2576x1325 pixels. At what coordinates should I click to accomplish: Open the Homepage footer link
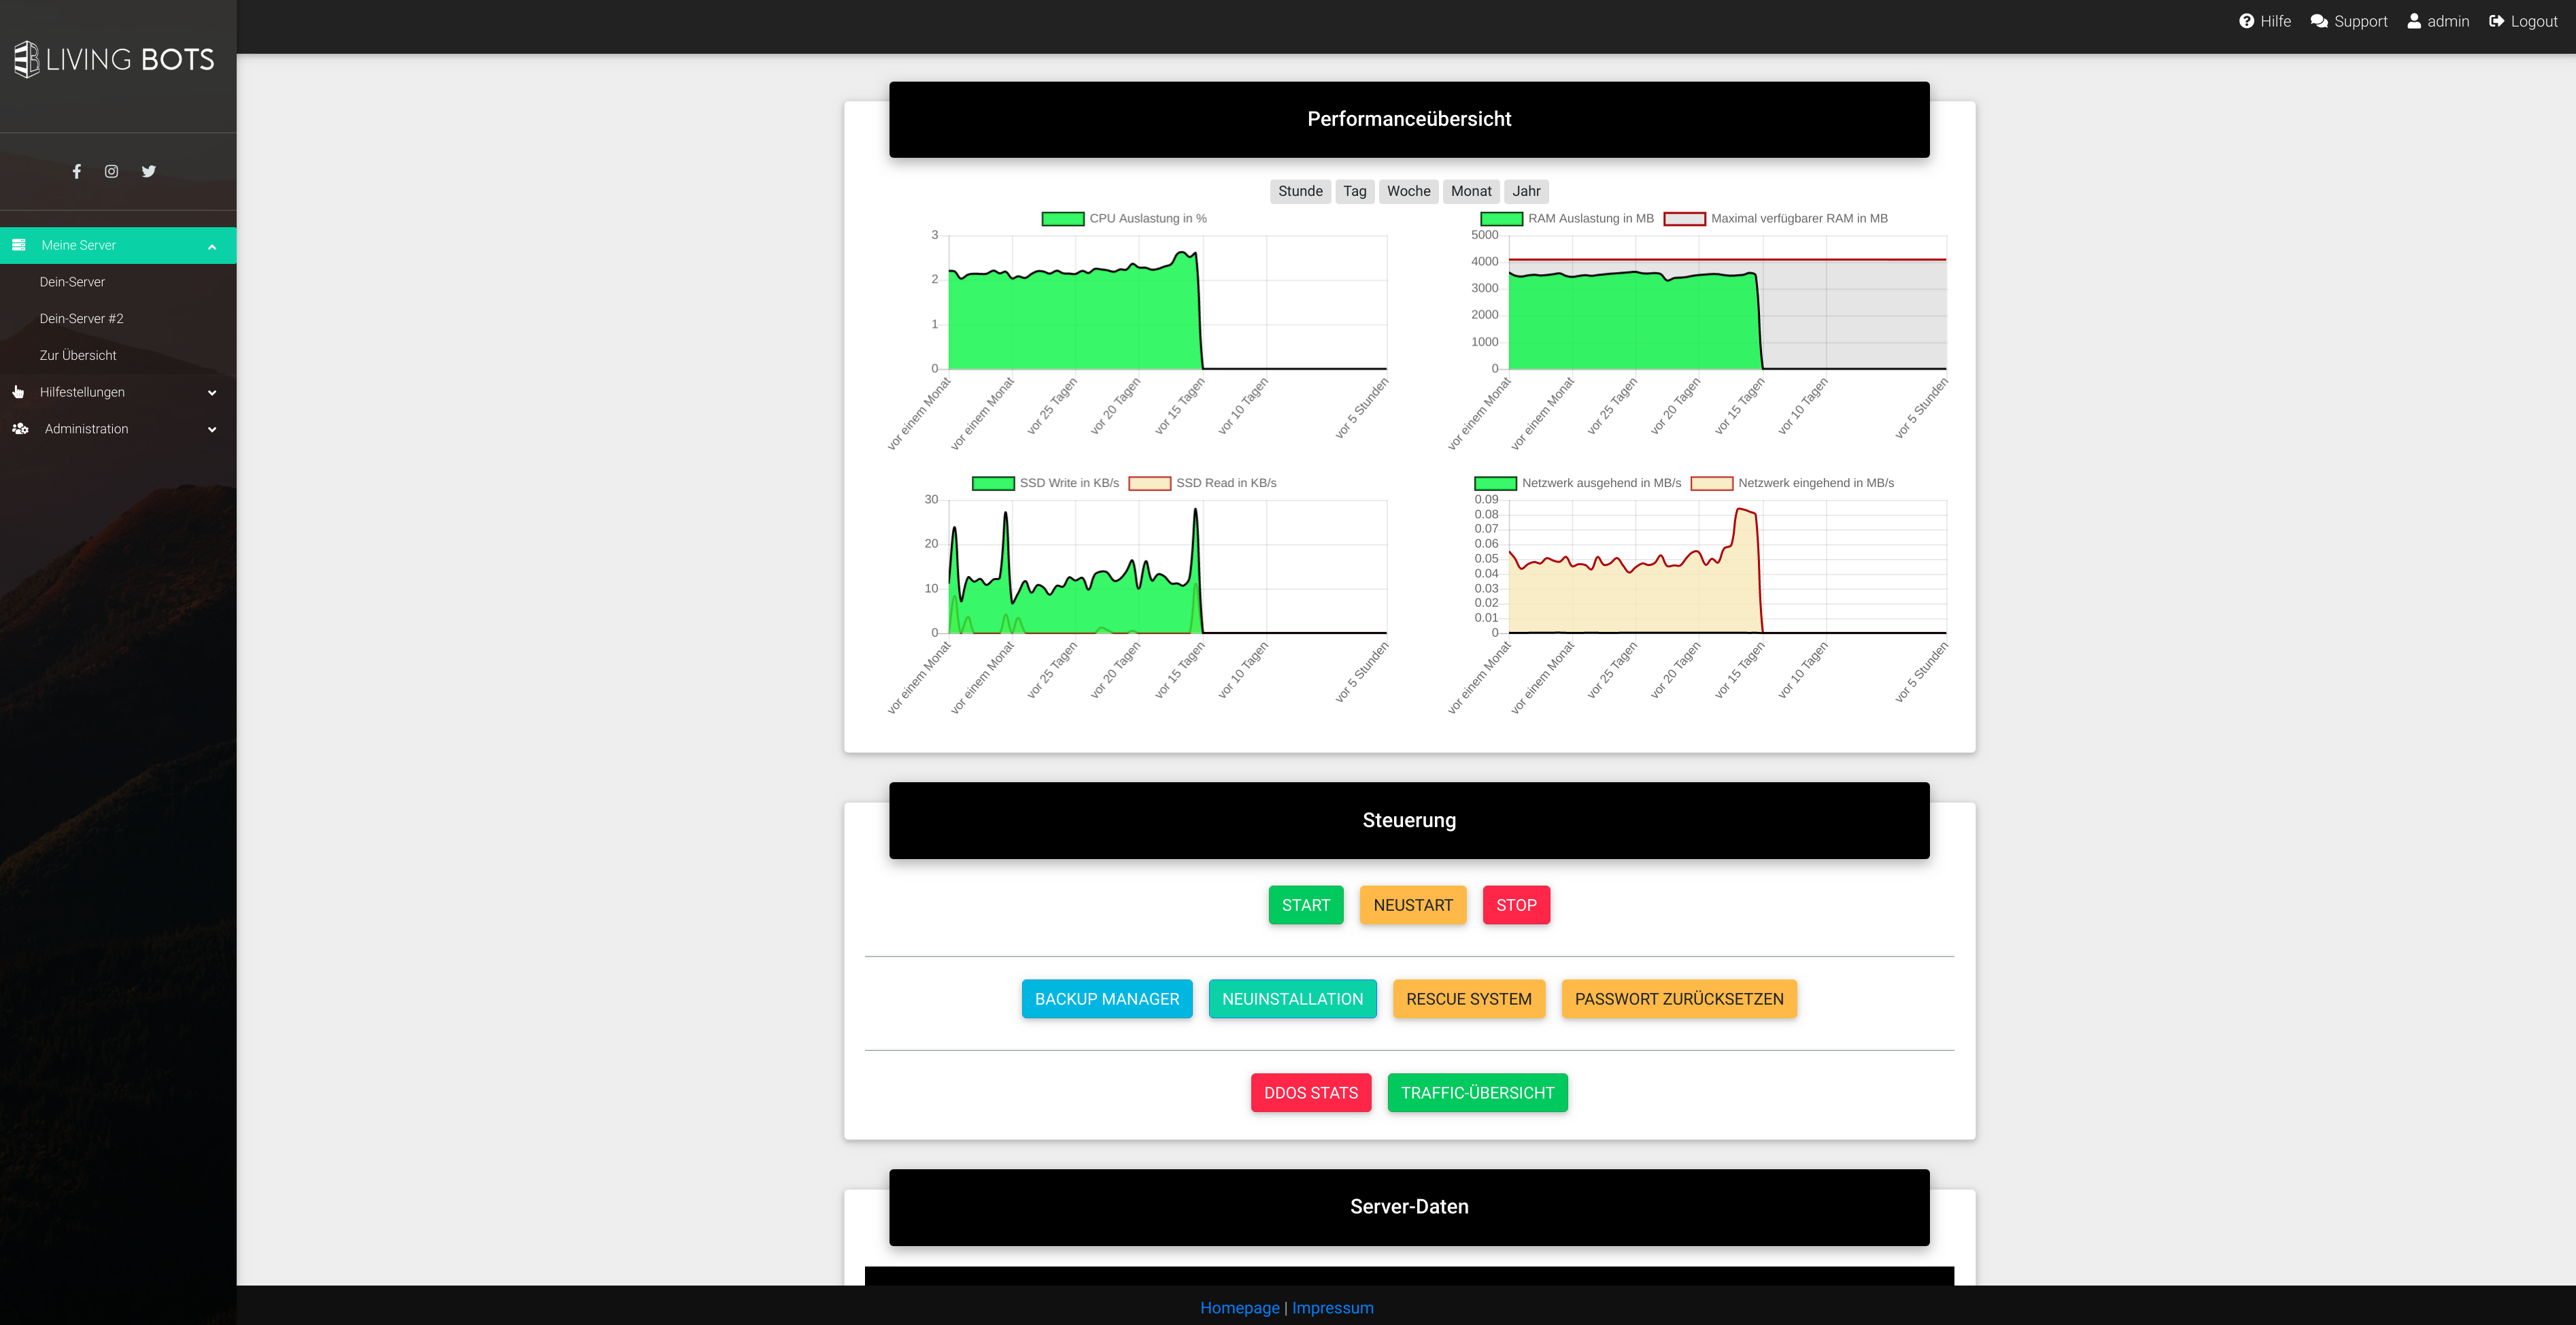(x=1239, y=1308)
